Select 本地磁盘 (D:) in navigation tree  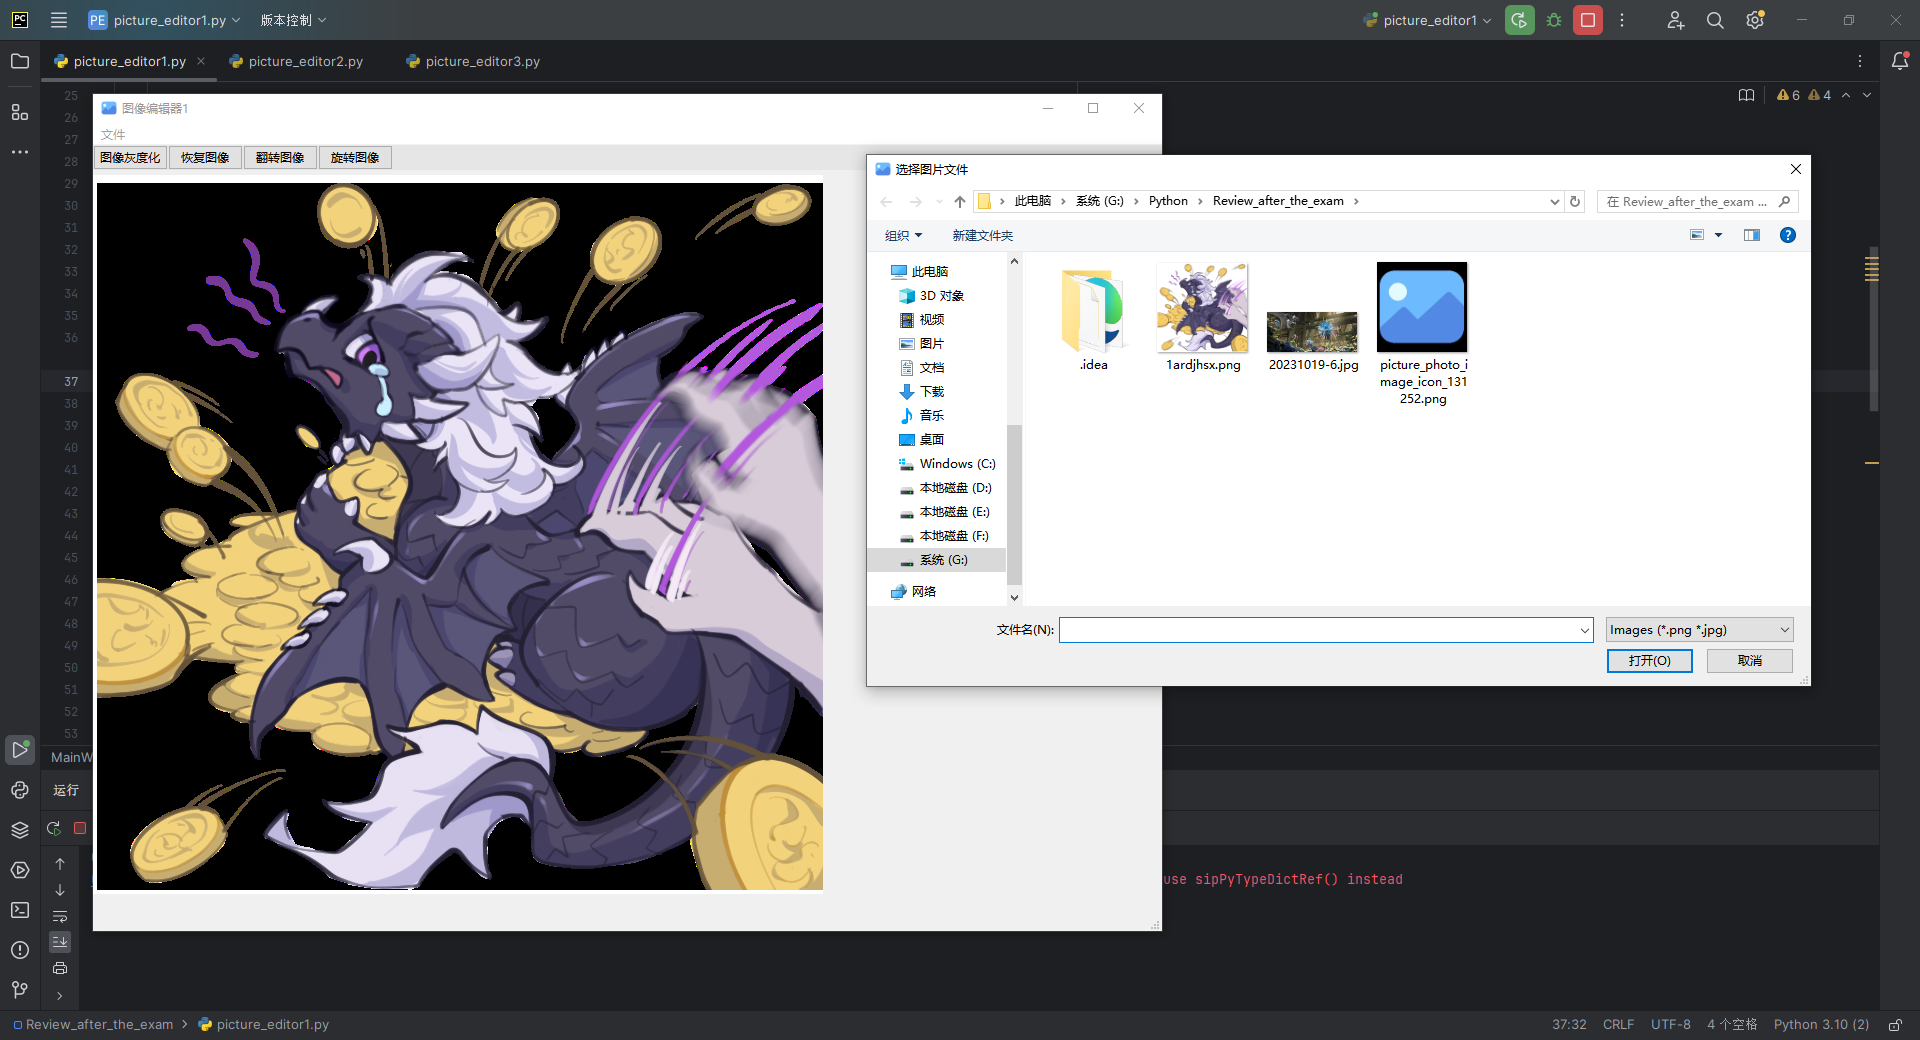click(945, 487)
